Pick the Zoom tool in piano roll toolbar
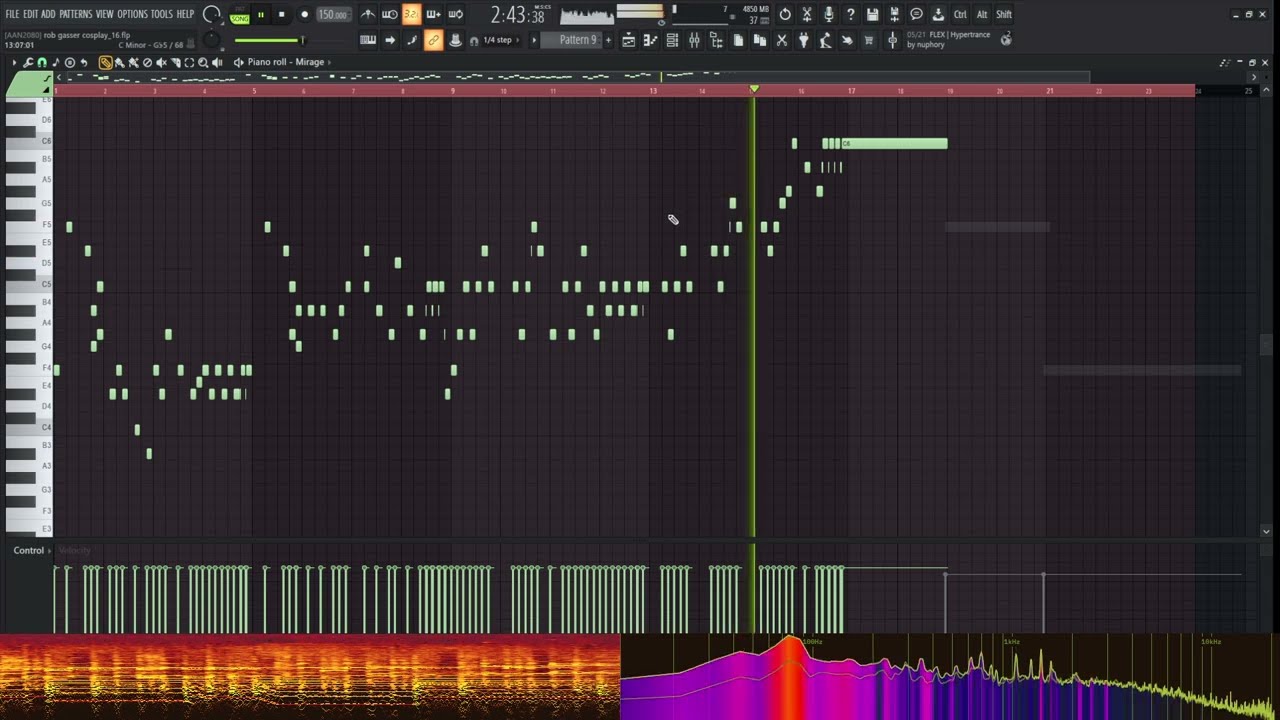Screen dimensions: 1280x720 (x=203, y=62)
